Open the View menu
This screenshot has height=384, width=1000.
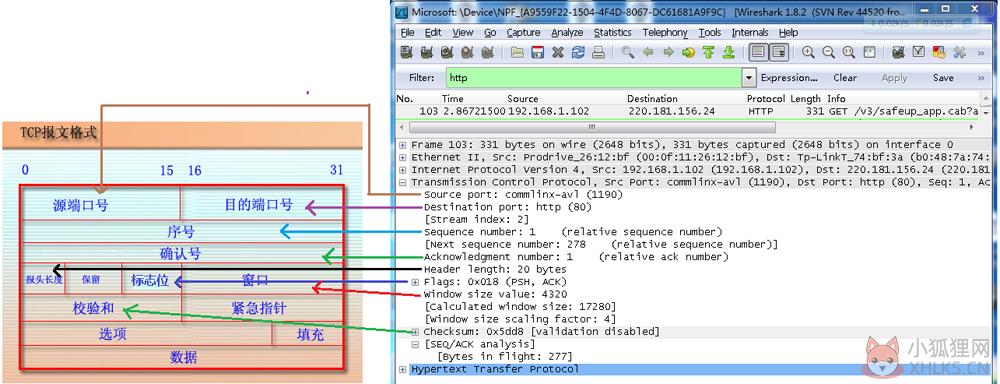[463, 33]
